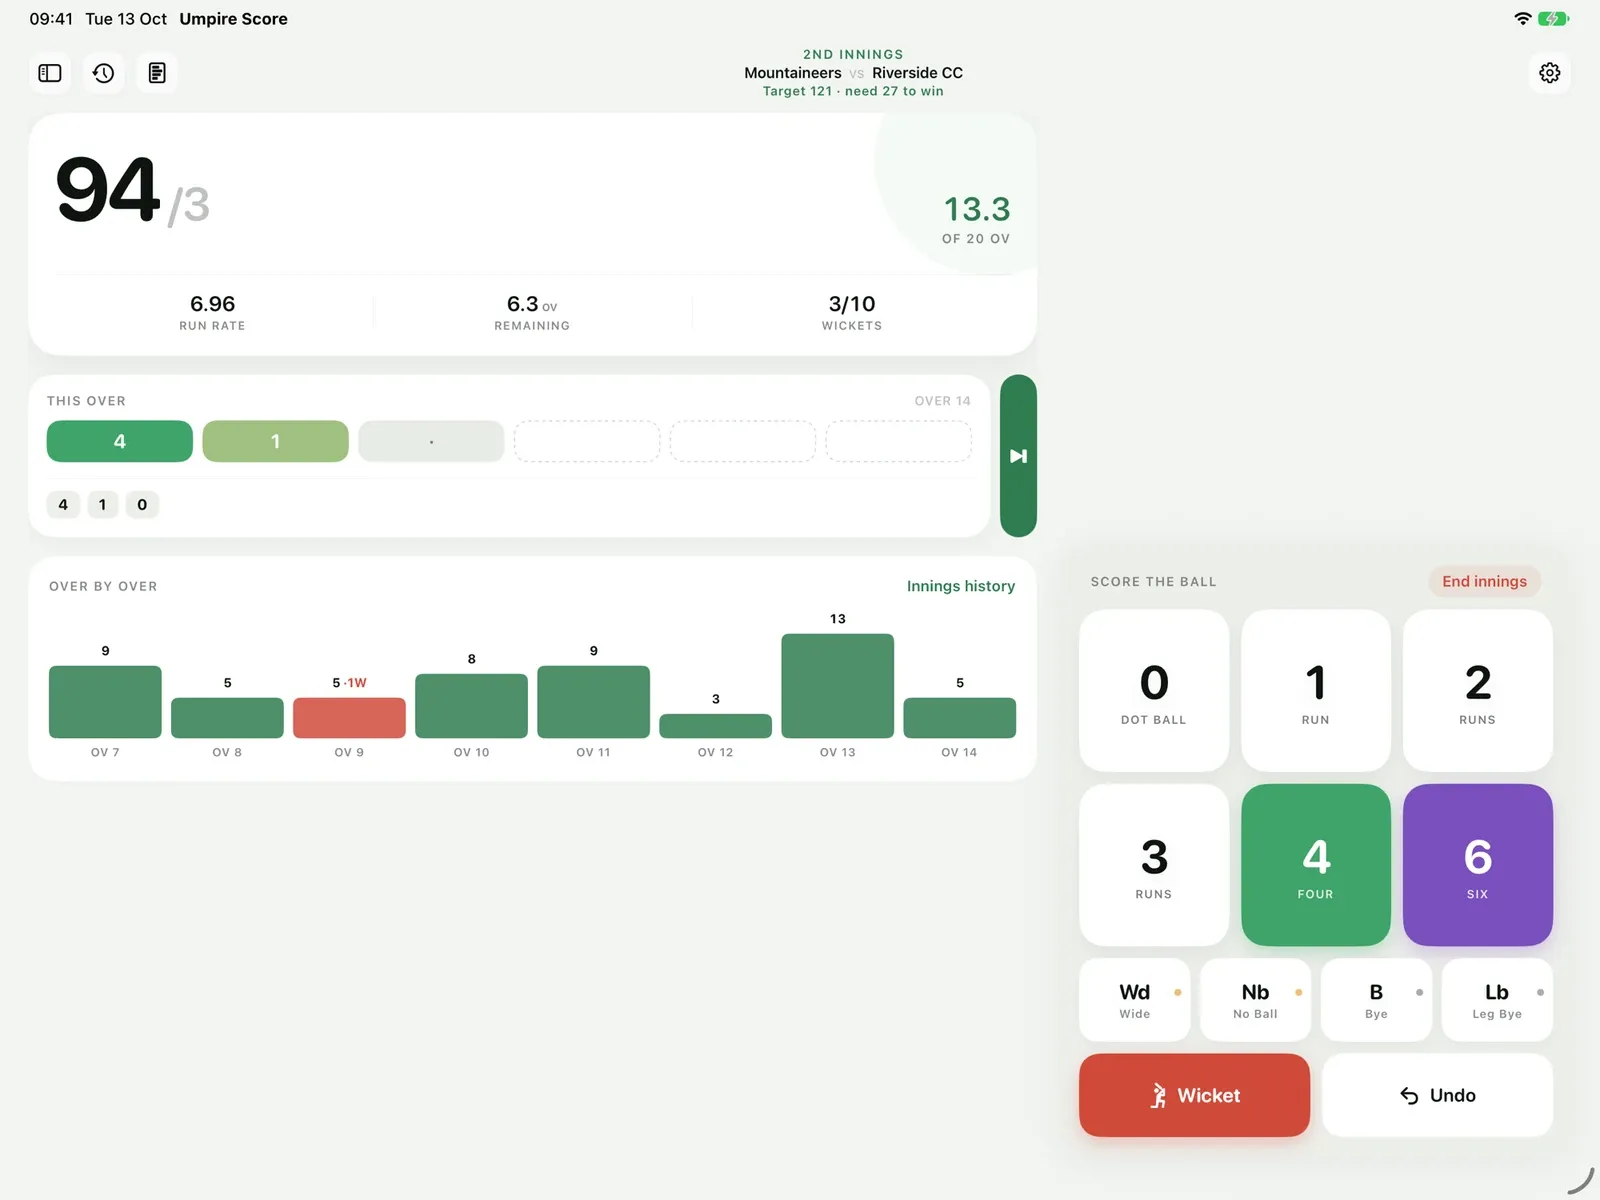Tap the small 4 chip
Image resolution: width=1600 pixels, height=1200 pixels.
tap(63, 504)
